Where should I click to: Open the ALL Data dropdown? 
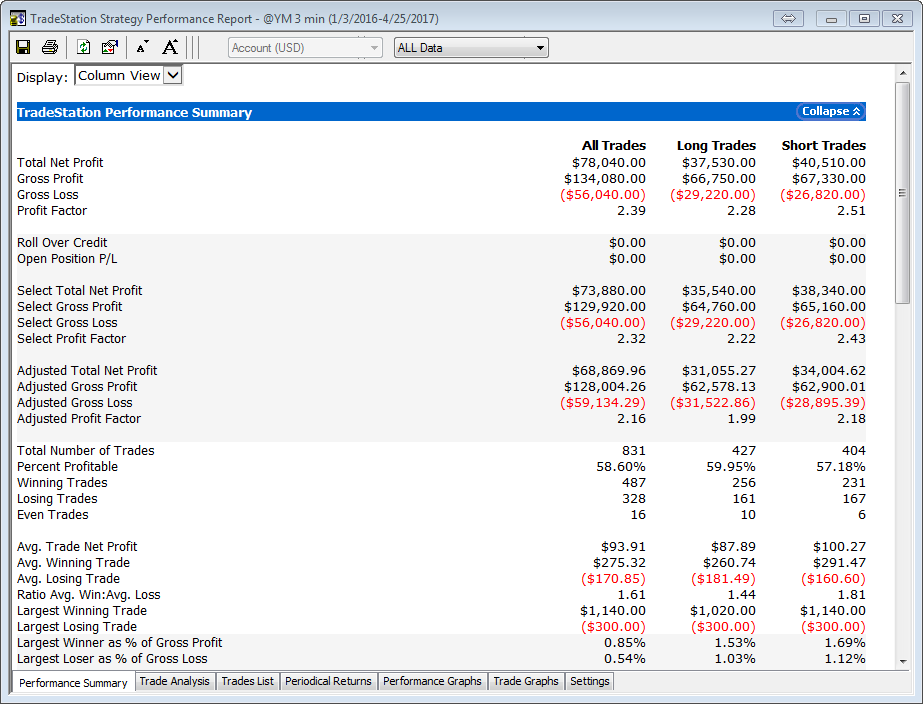click(x=471, y=47)
